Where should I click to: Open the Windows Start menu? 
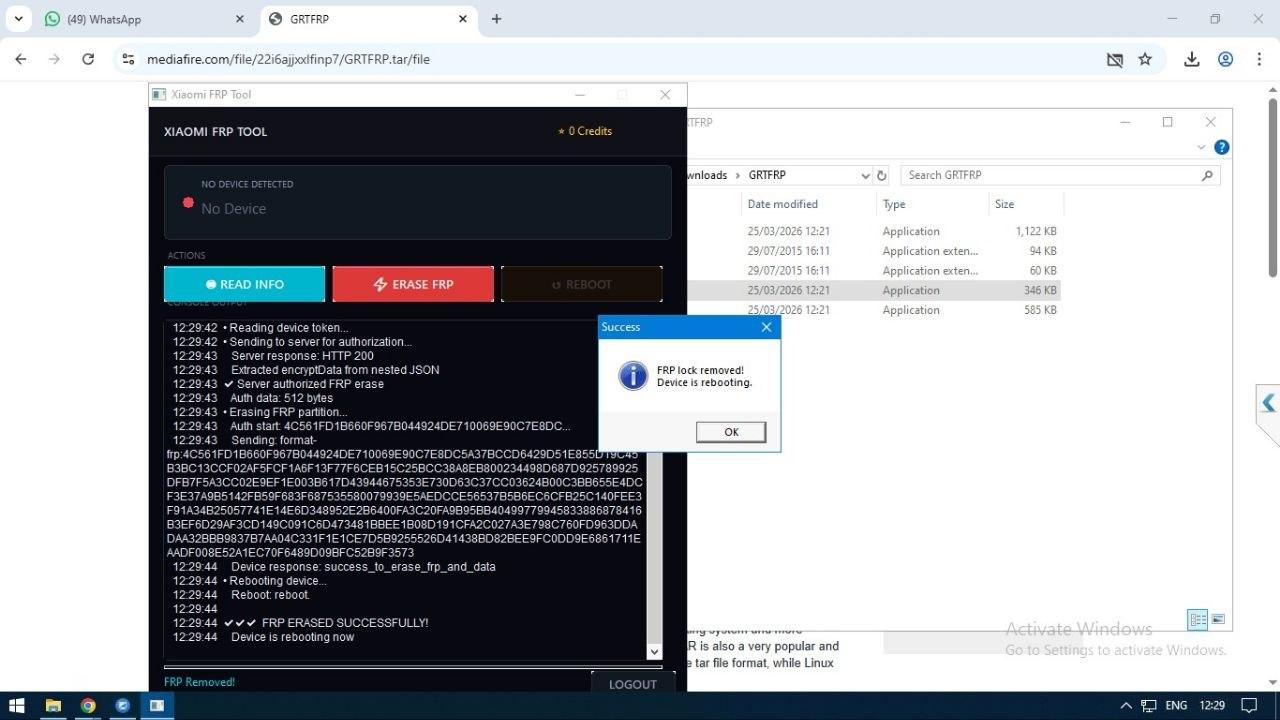[17, 705]
